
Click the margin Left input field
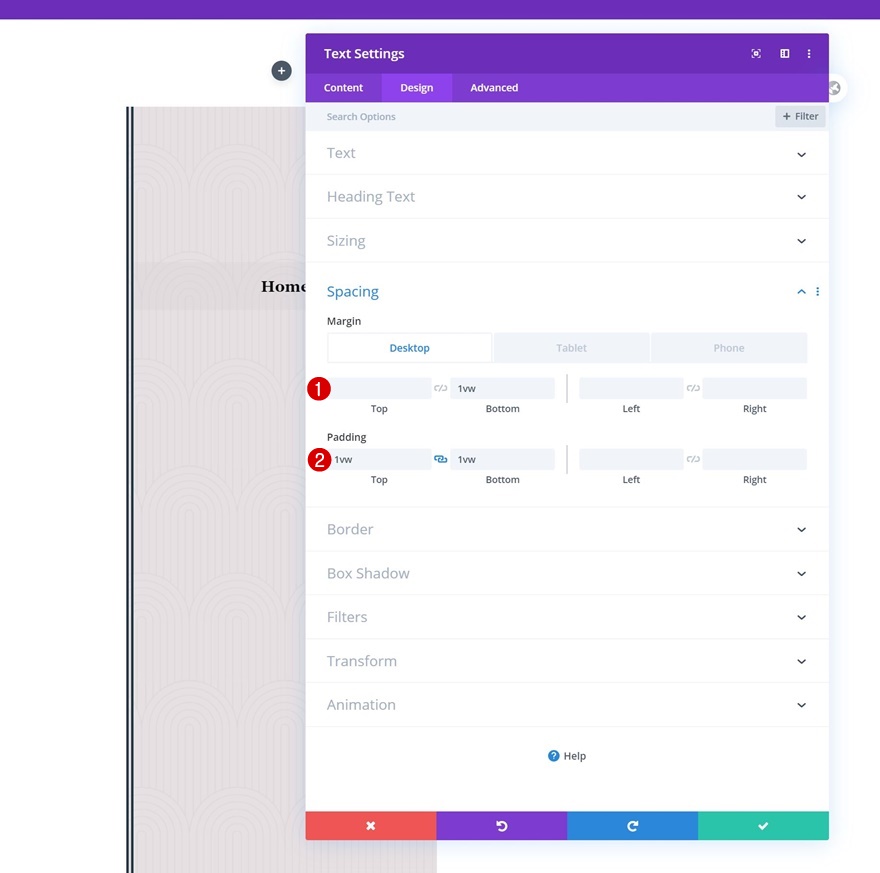(x=631, y=388)
